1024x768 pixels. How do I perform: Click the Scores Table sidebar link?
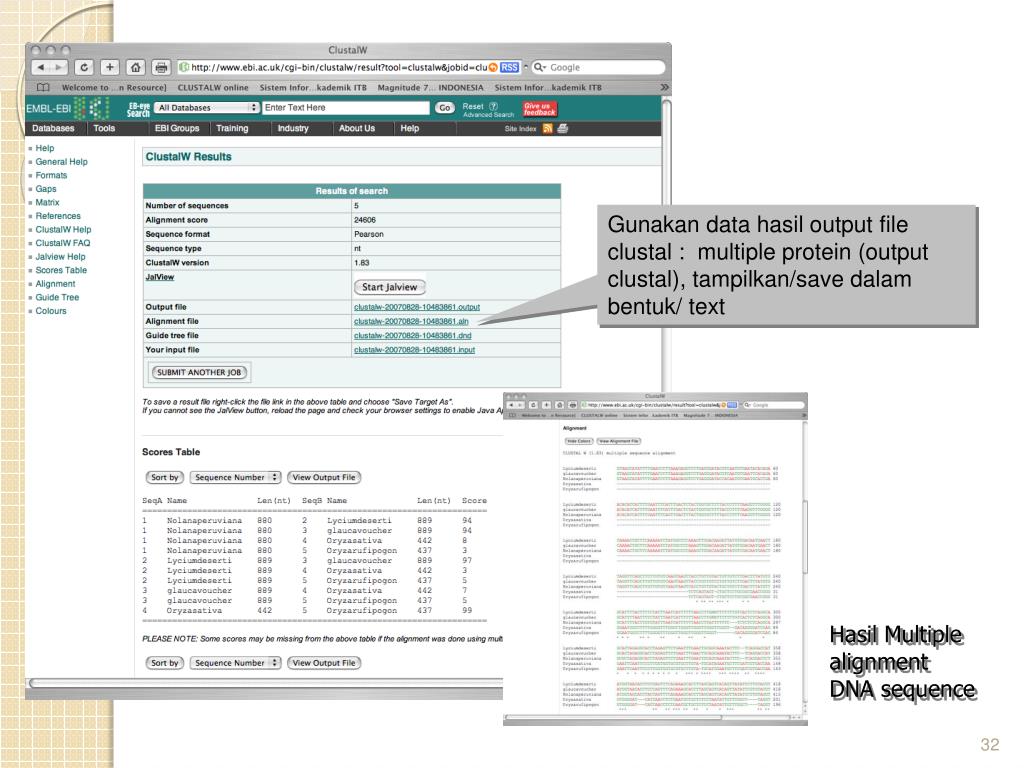click(x=61, y=270)
